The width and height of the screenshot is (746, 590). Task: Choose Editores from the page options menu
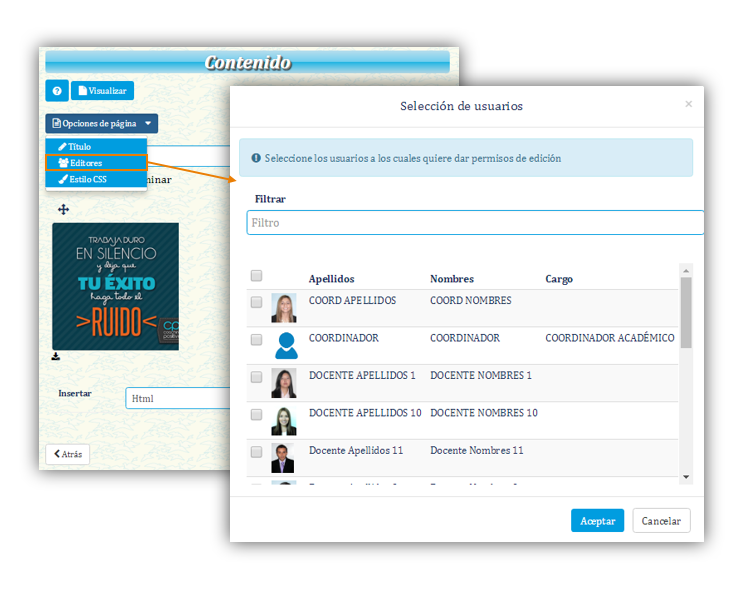tap(96, 163)
